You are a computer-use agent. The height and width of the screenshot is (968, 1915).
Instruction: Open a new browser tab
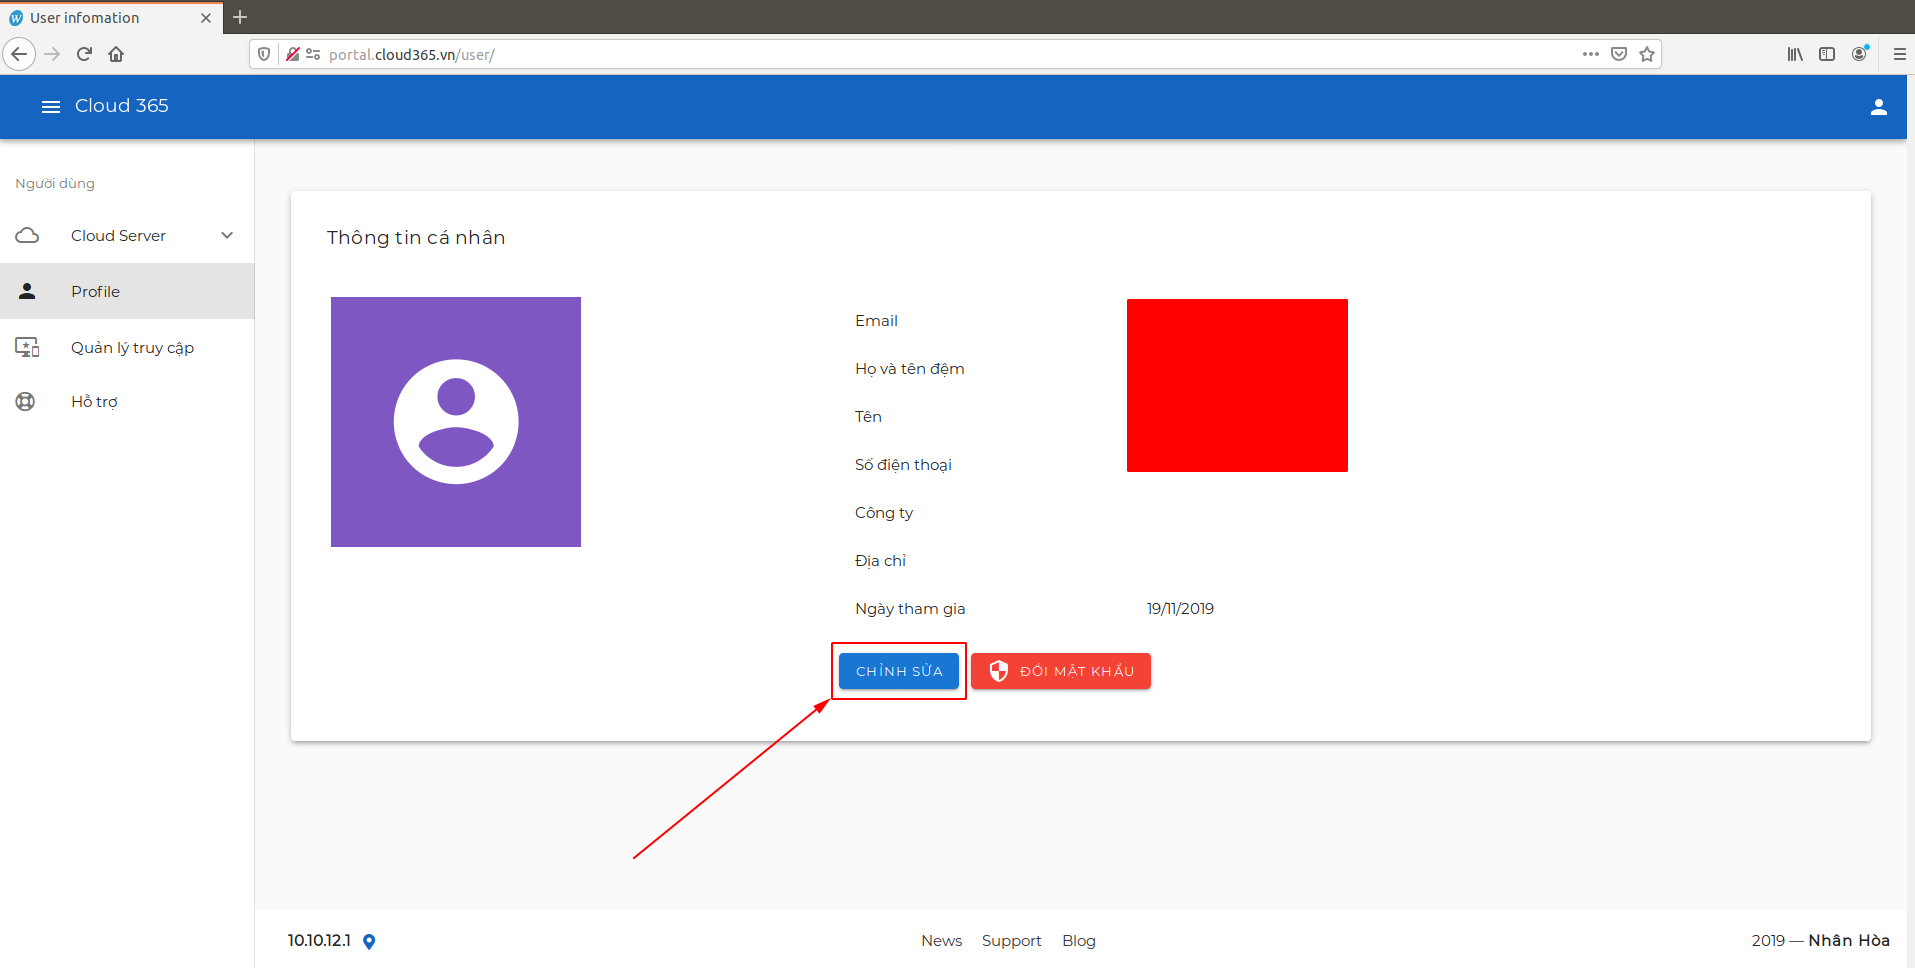click(240, 17)
